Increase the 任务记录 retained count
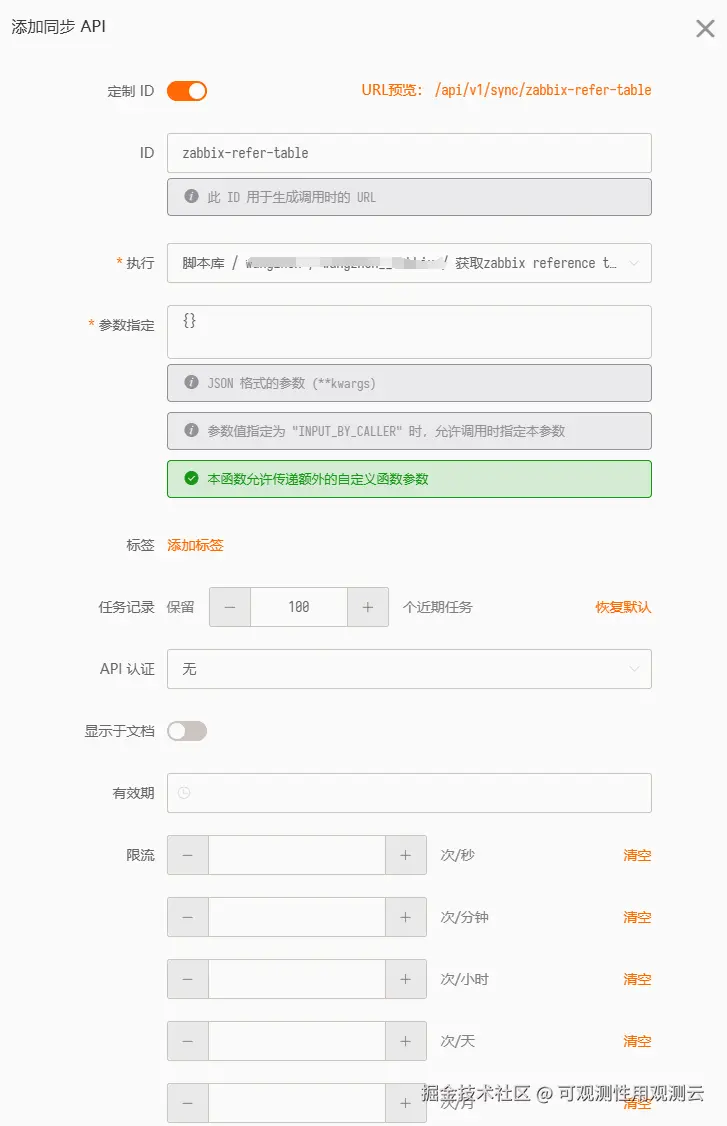This screenshot has height=1126, width=727. (368, 607)
